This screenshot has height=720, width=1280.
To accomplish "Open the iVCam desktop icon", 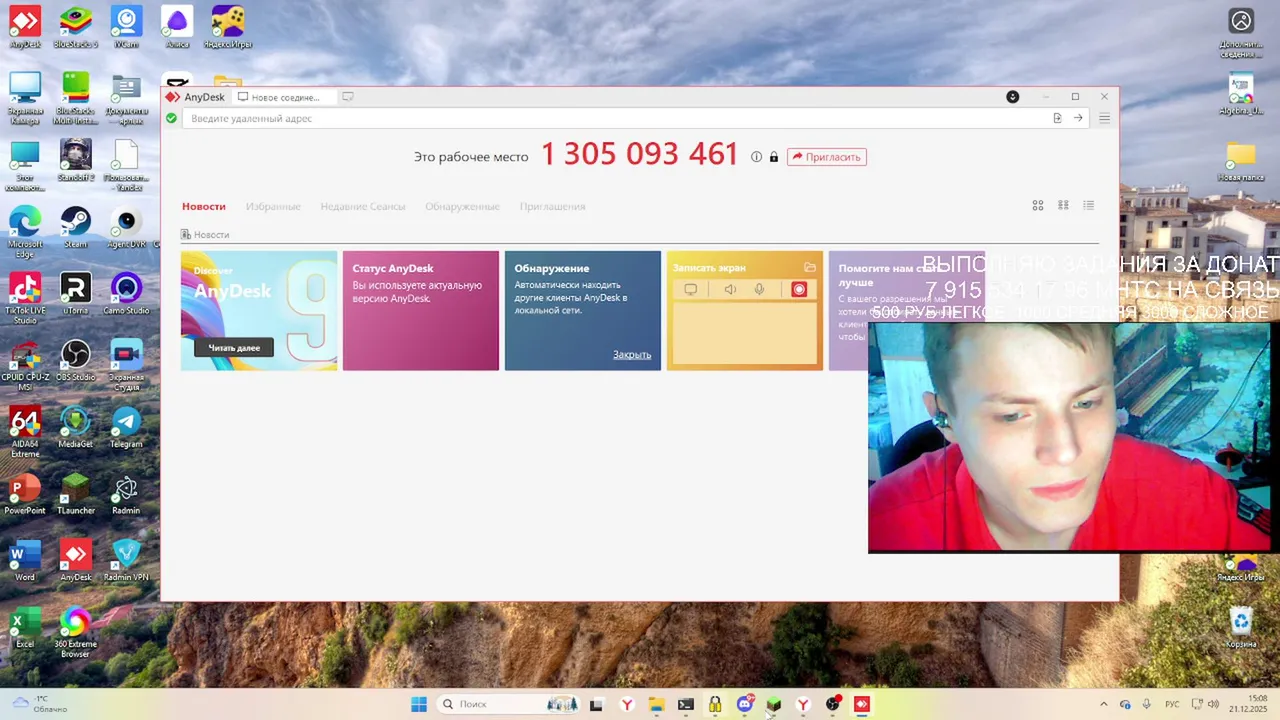I will [x=126, y=28].
